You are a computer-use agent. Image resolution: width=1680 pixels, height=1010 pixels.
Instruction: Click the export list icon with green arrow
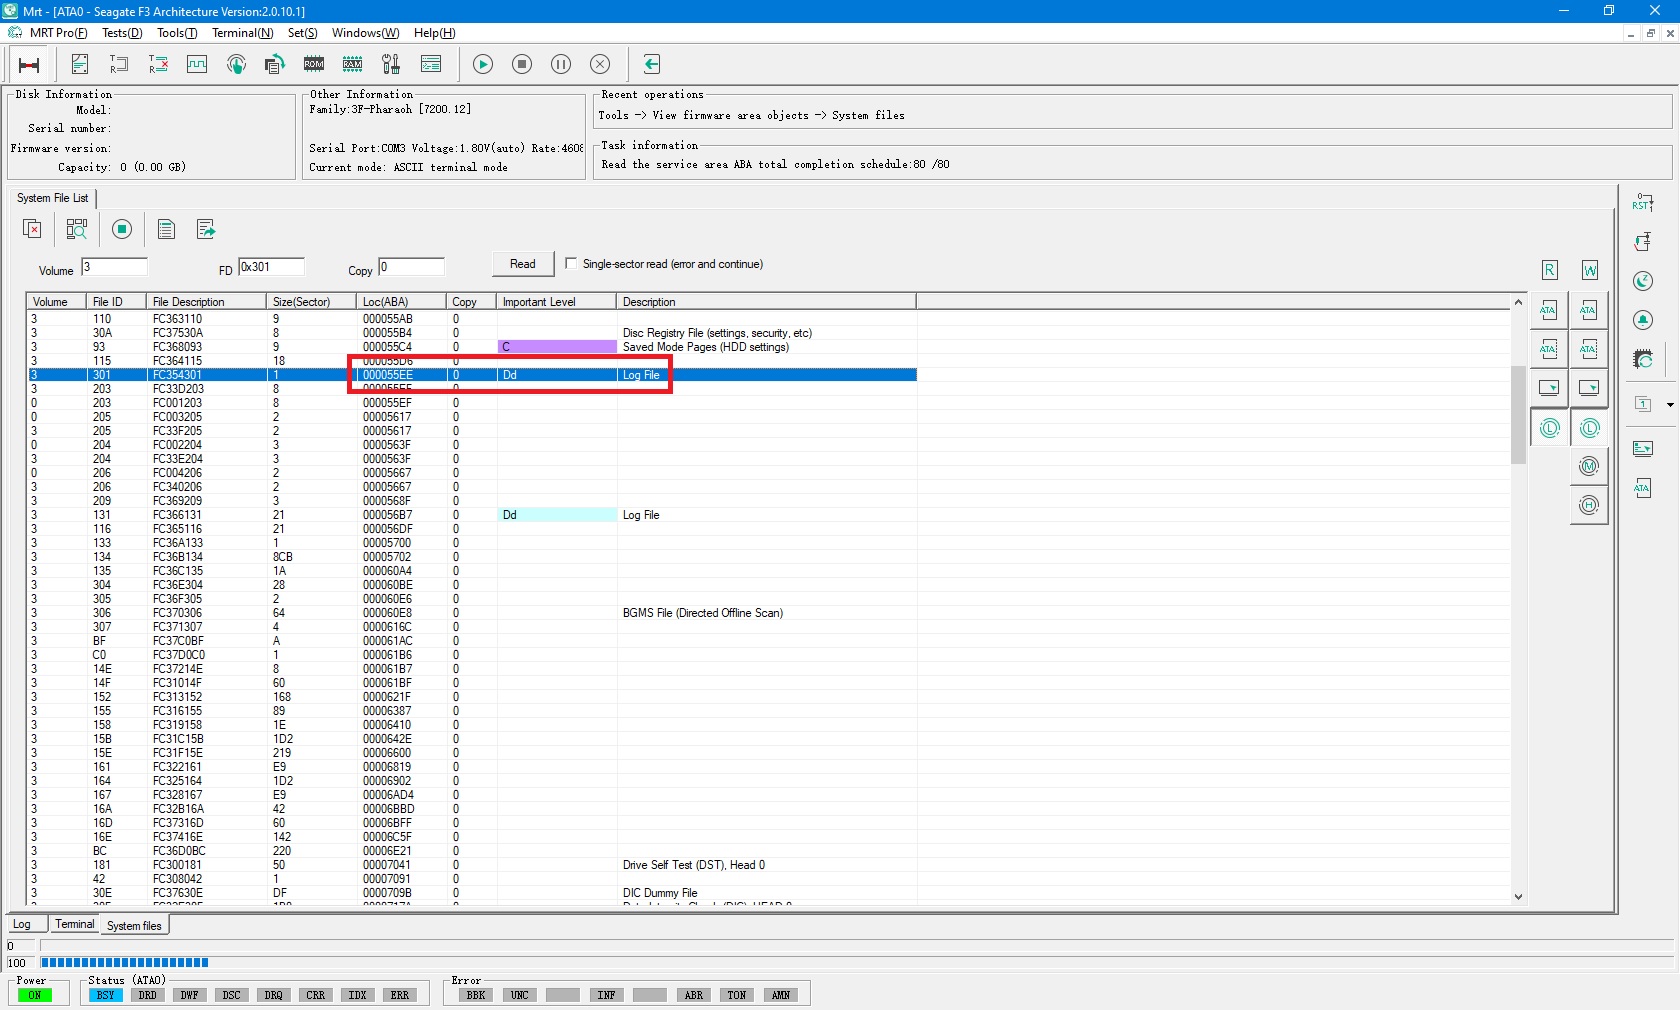206,229
